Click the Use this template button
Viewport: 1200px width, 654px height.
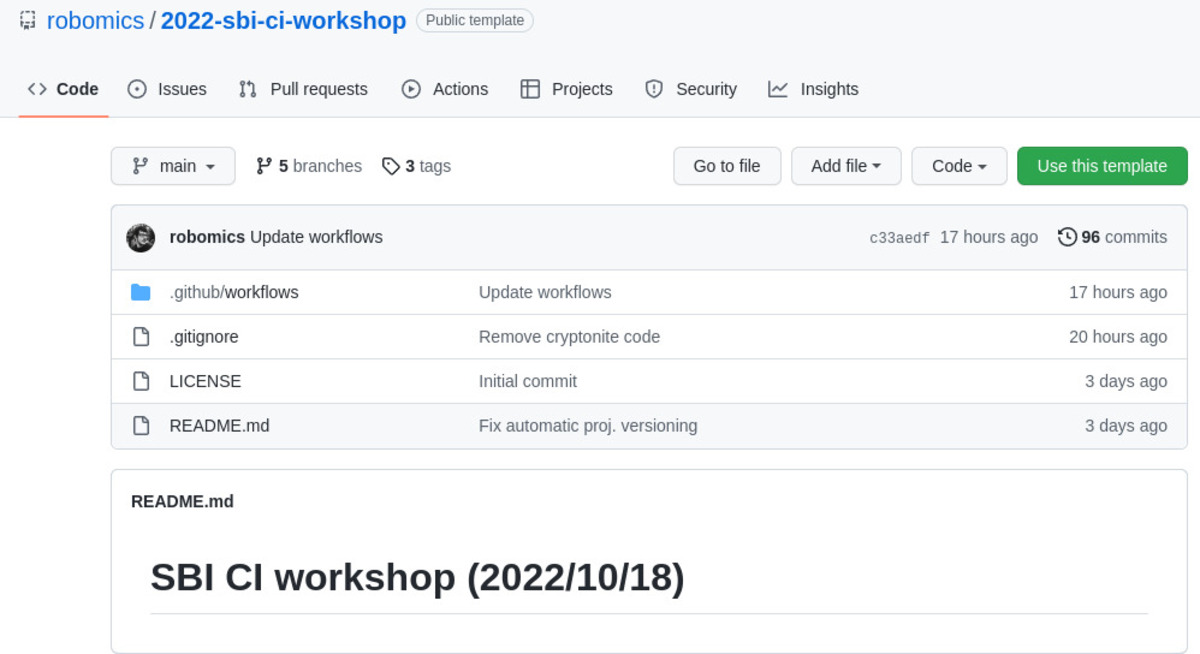tap(1102, 166)
